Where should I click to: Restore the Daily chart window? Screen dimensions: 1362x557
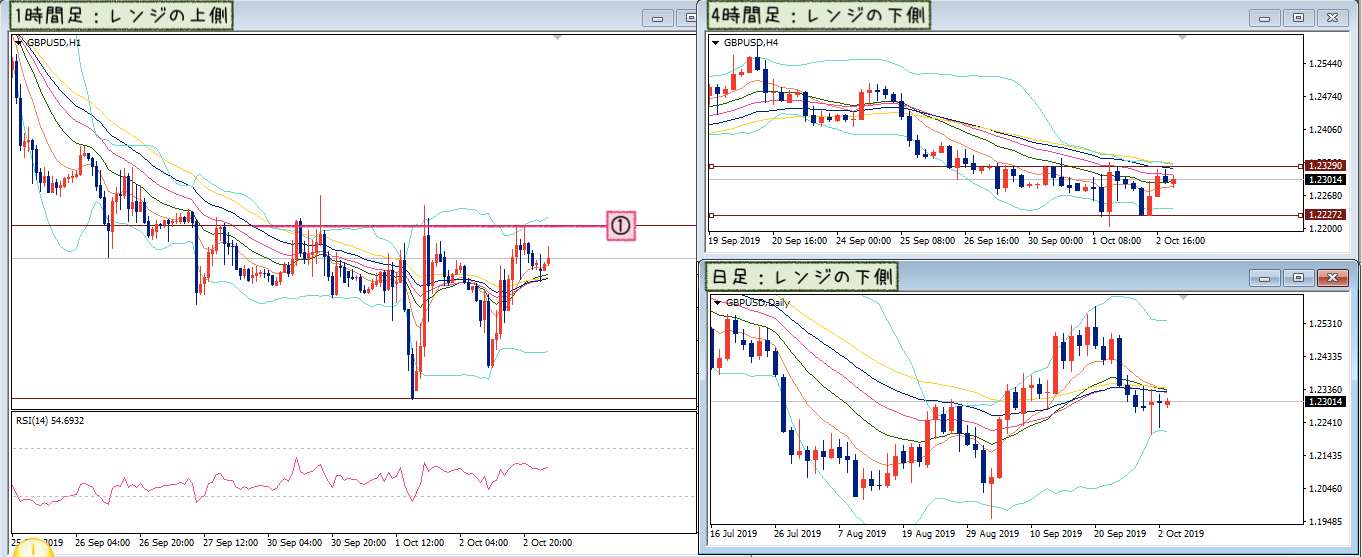[x=1298, y=278]
